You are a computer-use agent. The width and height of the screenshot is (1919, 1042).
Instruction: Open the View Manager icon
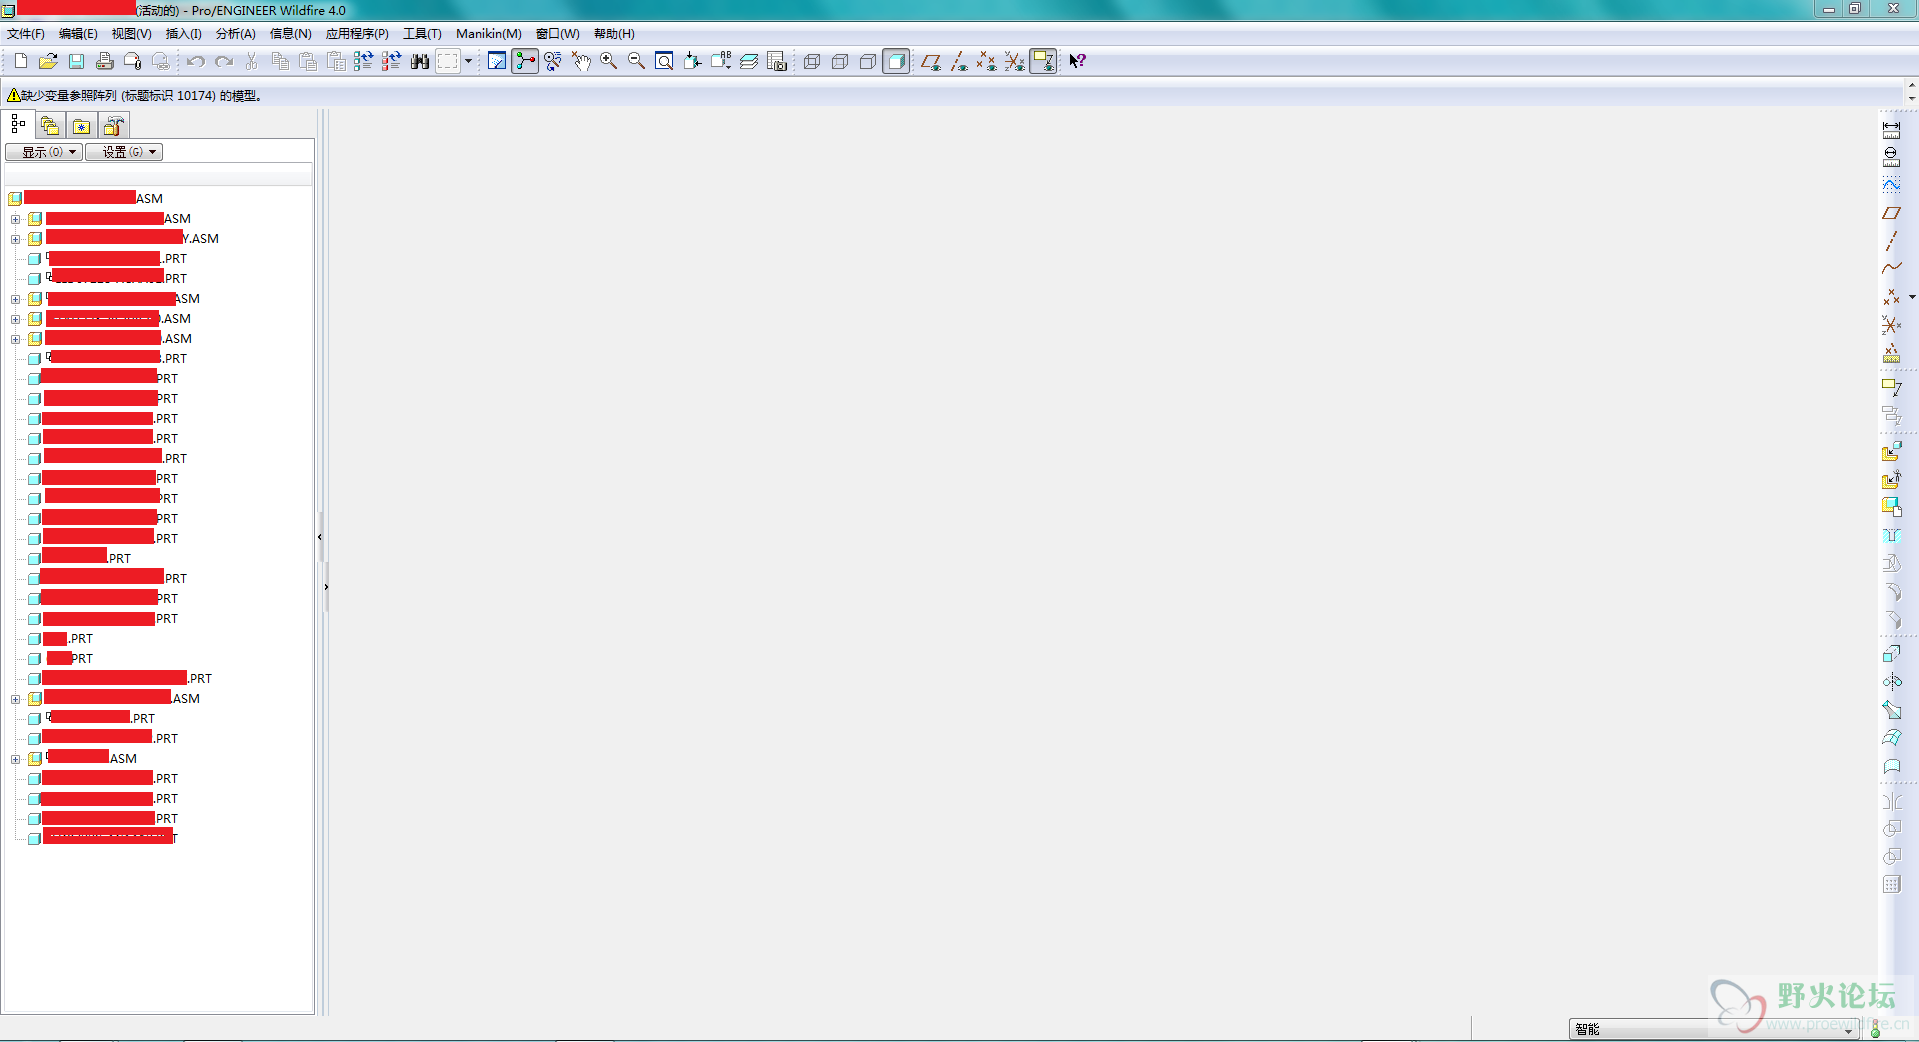coord(777,61)
